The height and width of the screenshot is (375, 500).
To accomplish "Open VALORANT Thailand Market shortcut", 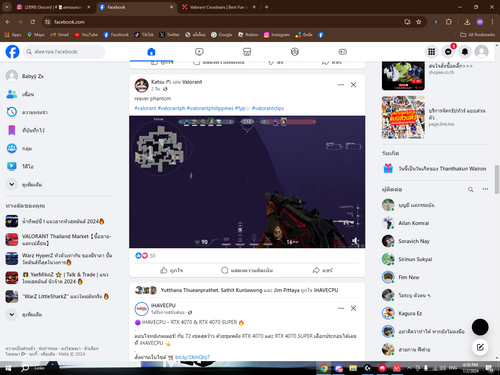I will pyautogui.click(x=59, y=239).
